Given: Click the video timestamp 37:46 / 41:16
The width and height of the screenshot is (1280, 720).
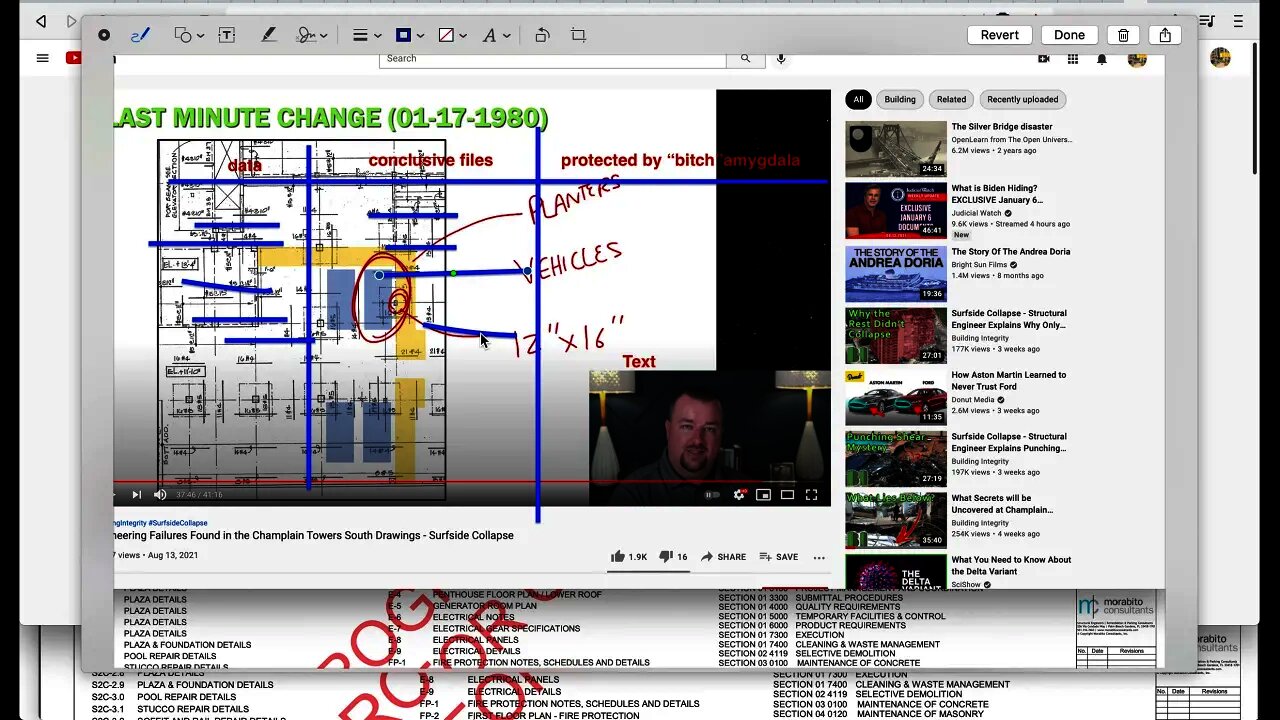Looking at the screenshot, I should click(199, 494).
